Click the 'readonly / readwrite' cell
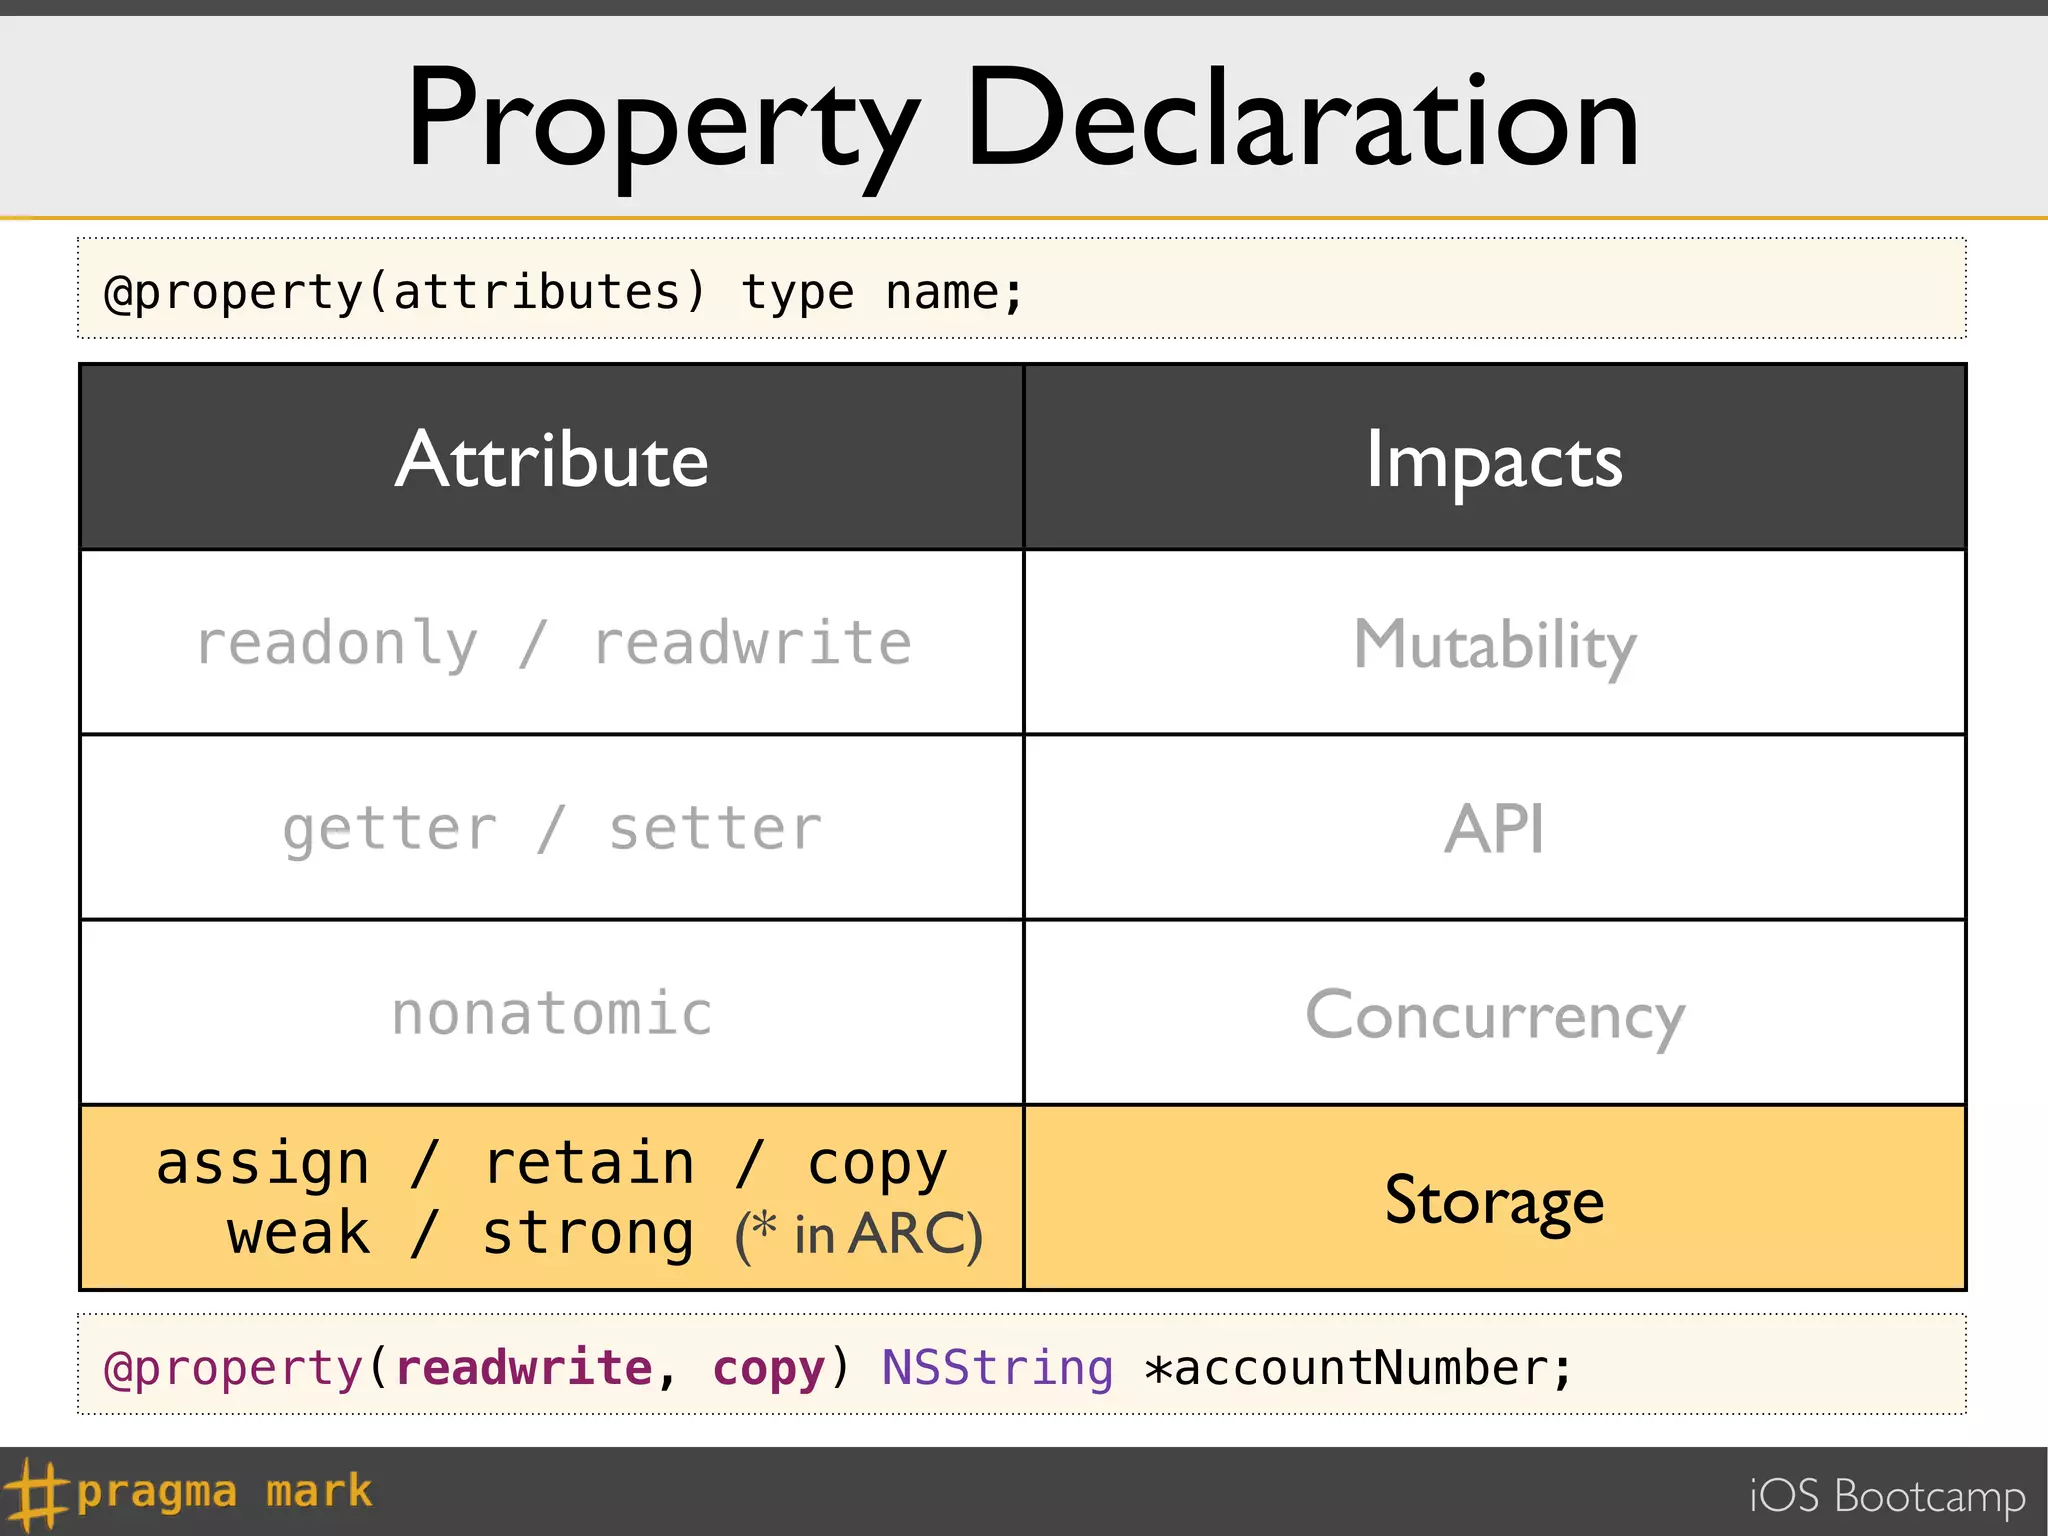Image resolution: width=2048 pixels, height=1536 pixels. click(x=552, y=643)
